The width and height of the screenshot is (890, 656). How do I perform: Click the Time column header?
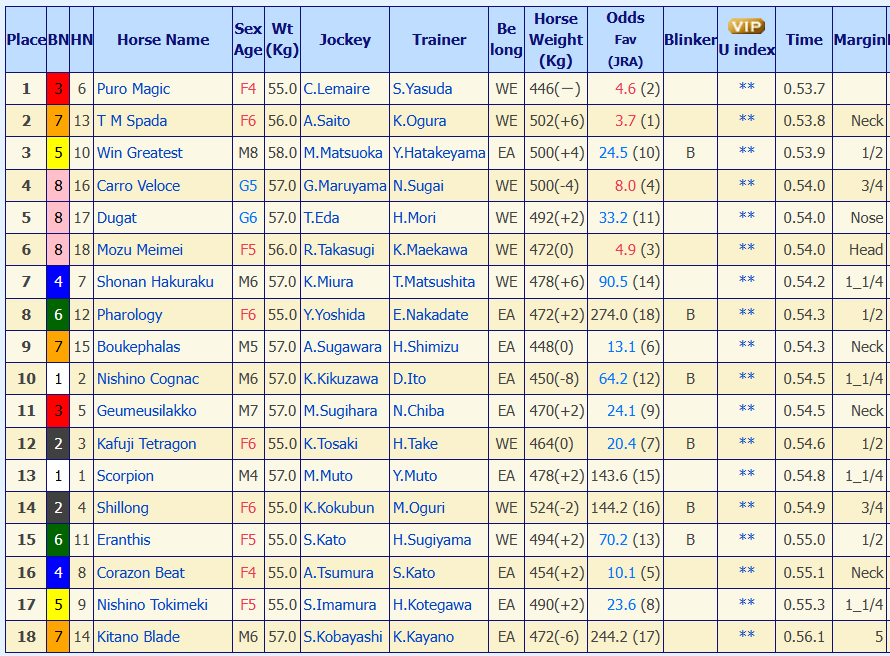804,40
